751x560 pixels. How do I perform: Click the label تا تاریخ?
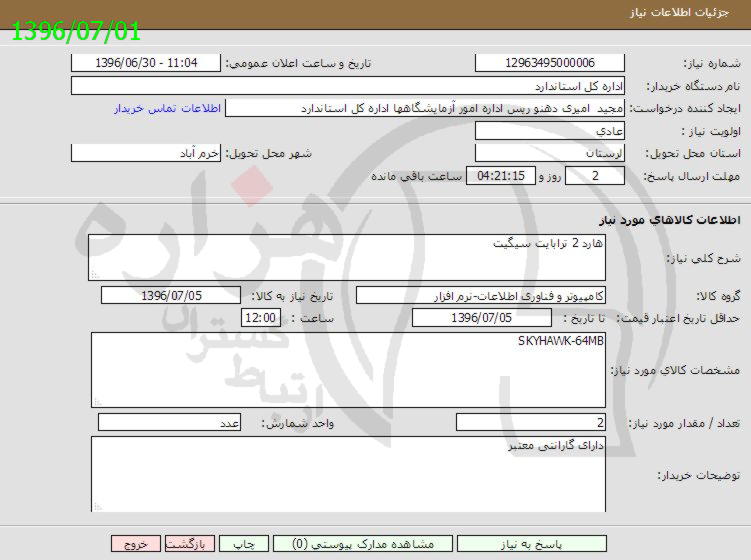pos(584,318)
